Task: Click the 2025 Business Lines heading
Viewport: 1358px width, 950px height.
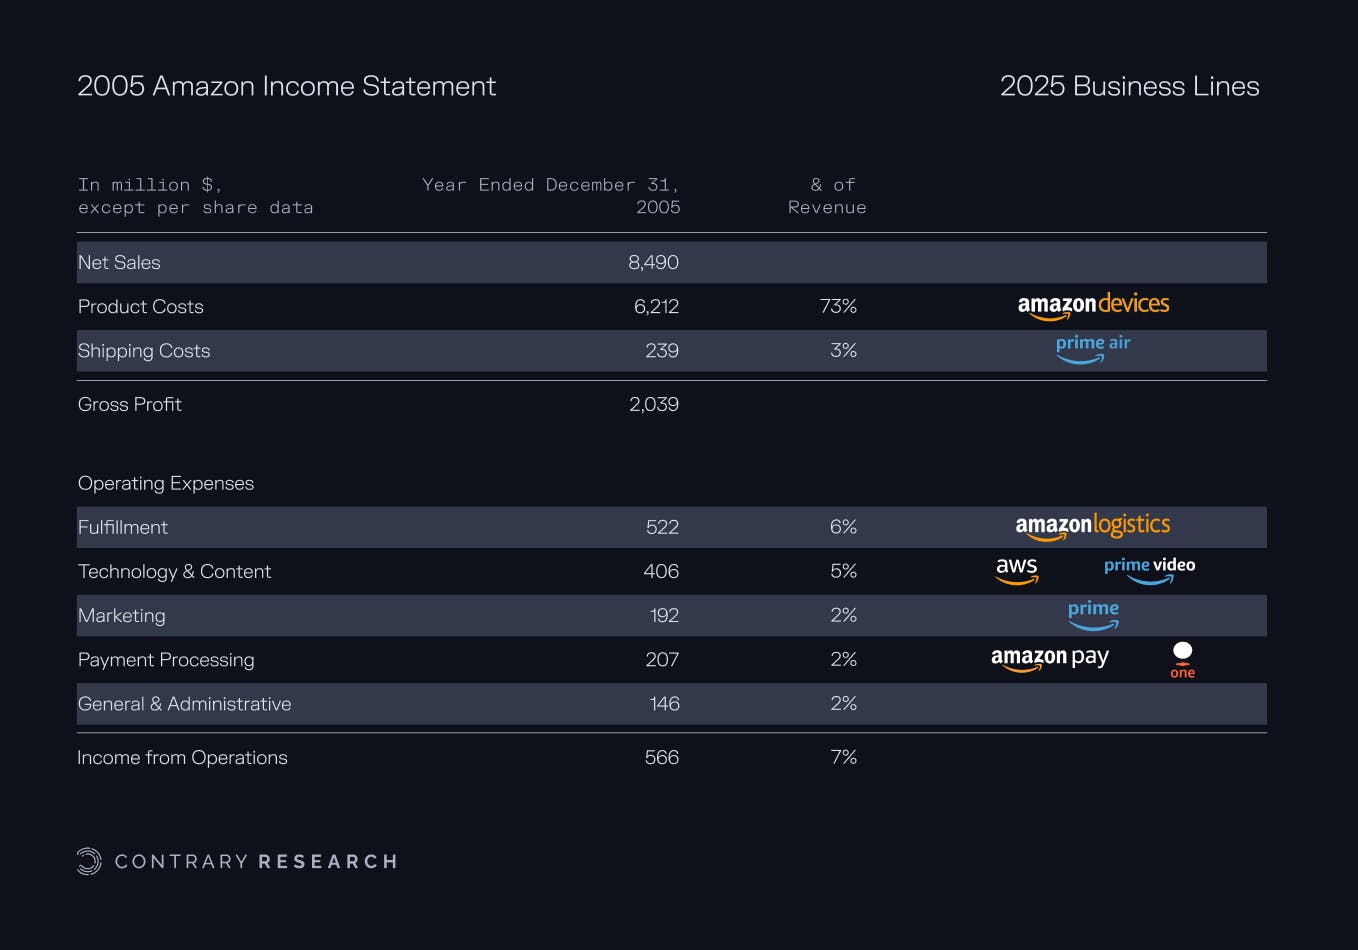Action: click(x=1129, y=87)
